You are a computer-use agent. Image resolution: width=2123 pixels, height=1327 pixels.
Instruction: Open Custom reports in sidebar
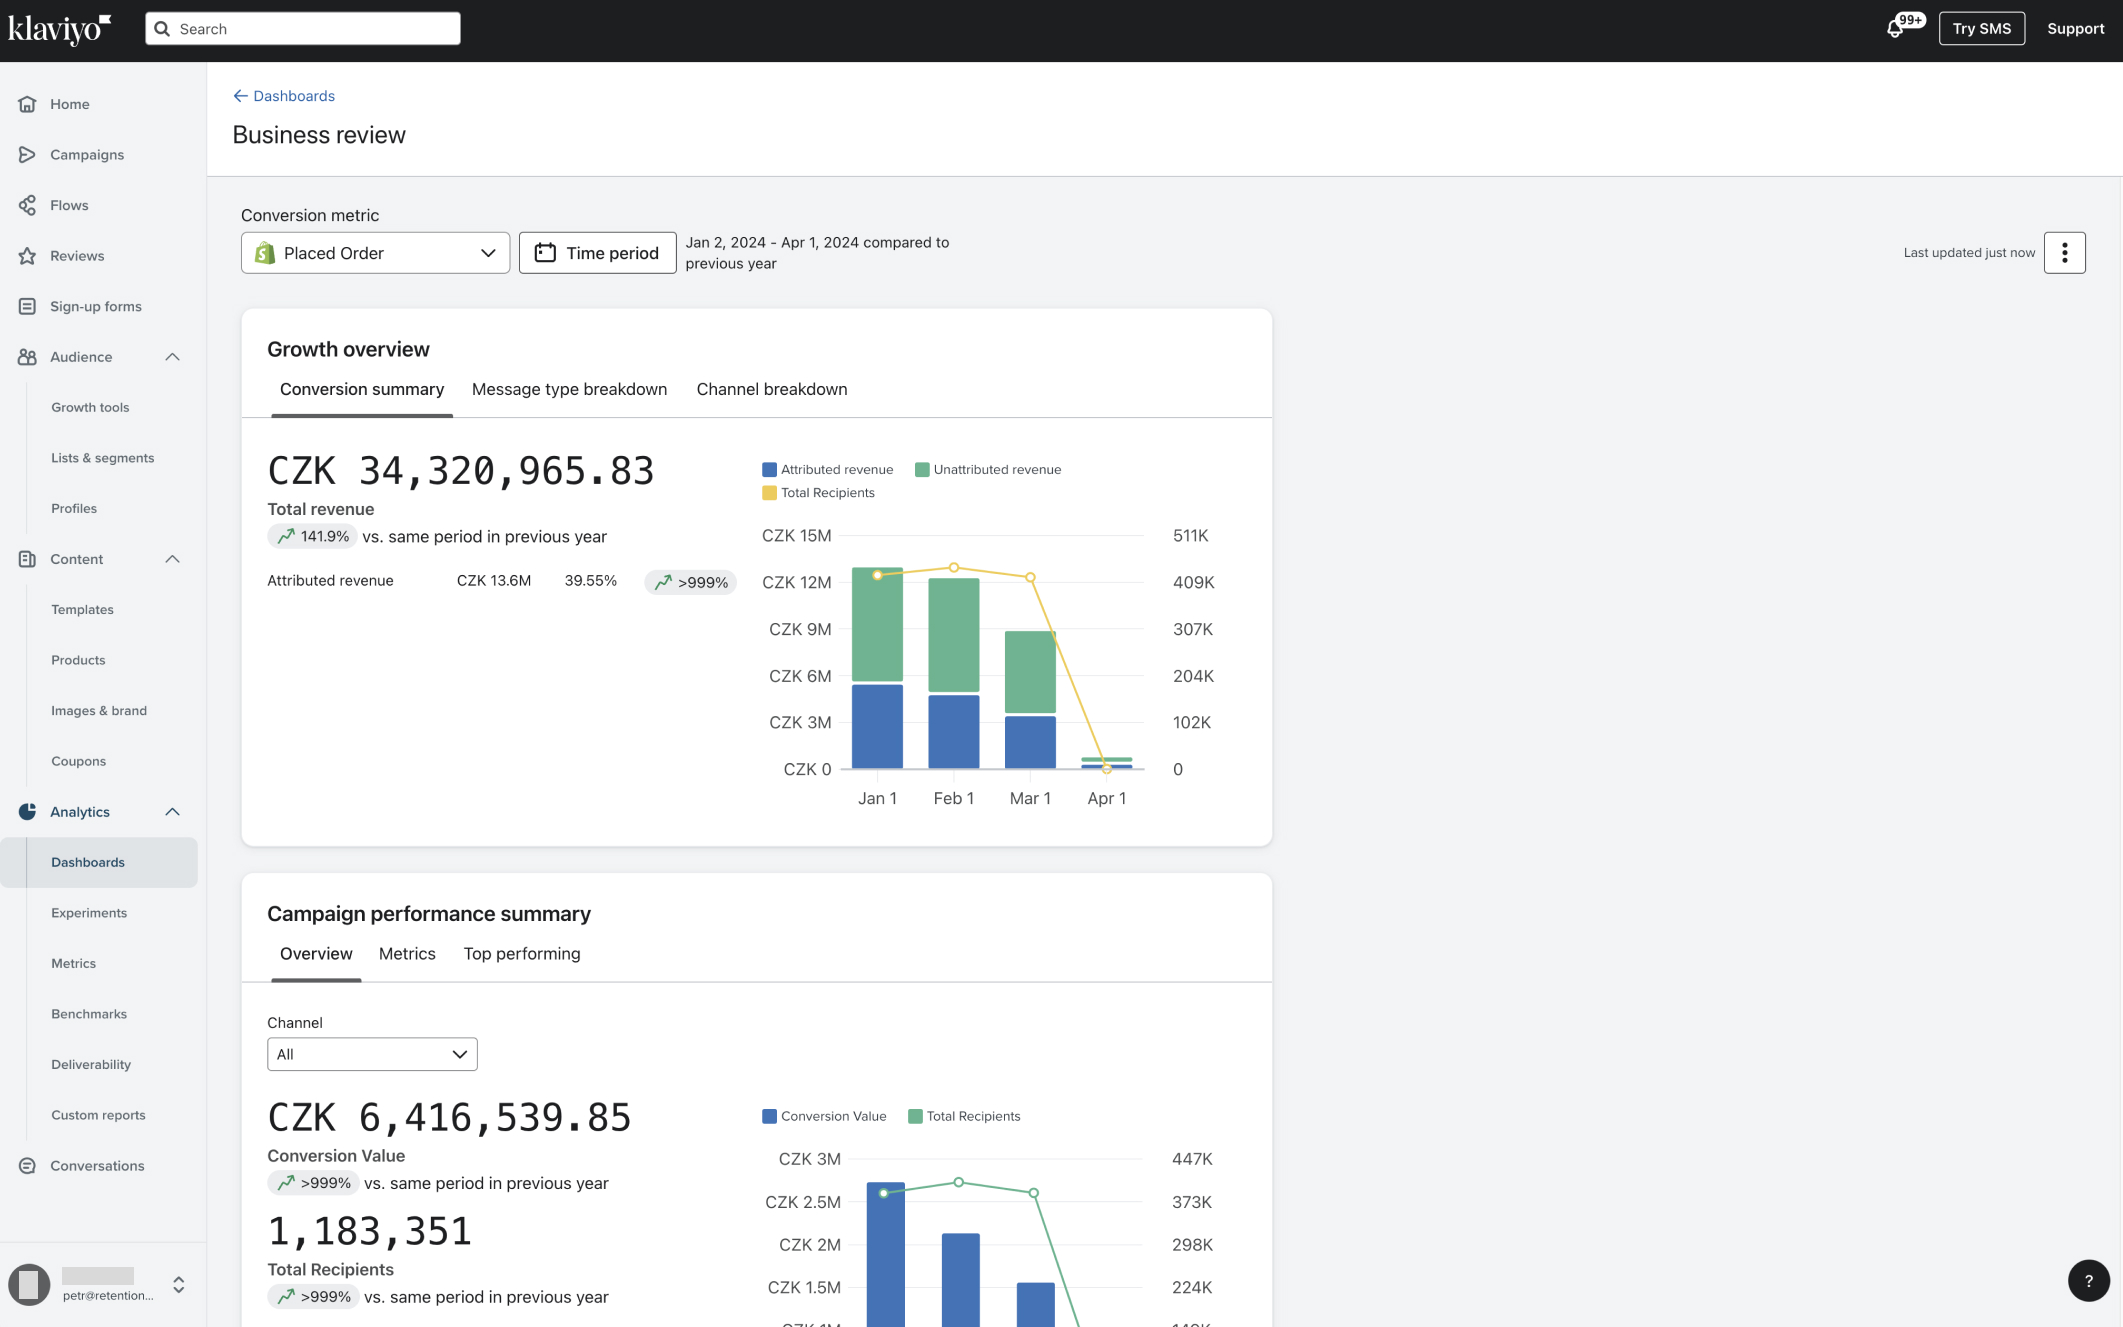[x=98, y=1115]
